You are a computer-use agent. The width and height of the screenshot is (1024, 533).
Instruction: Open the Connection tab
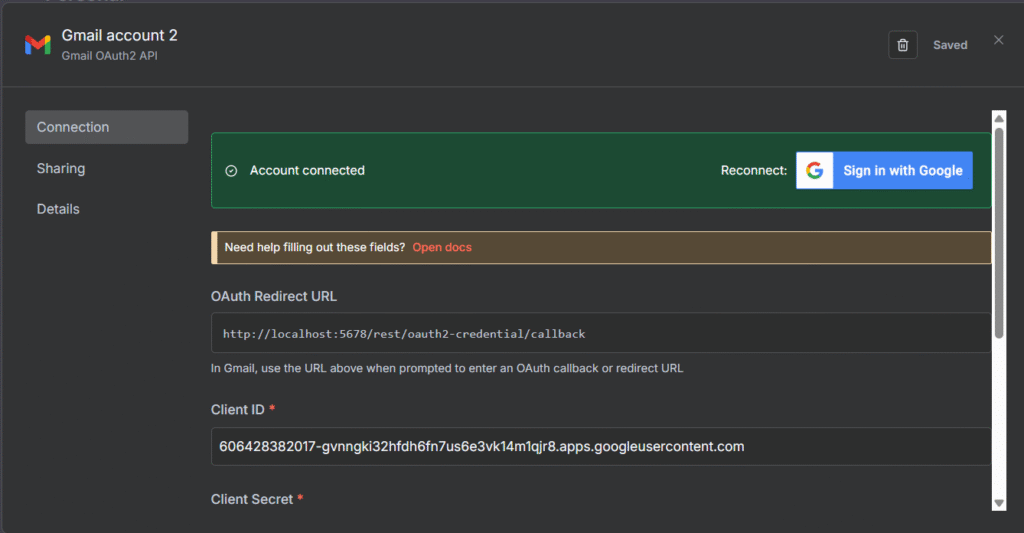click(x=106, y=127)
